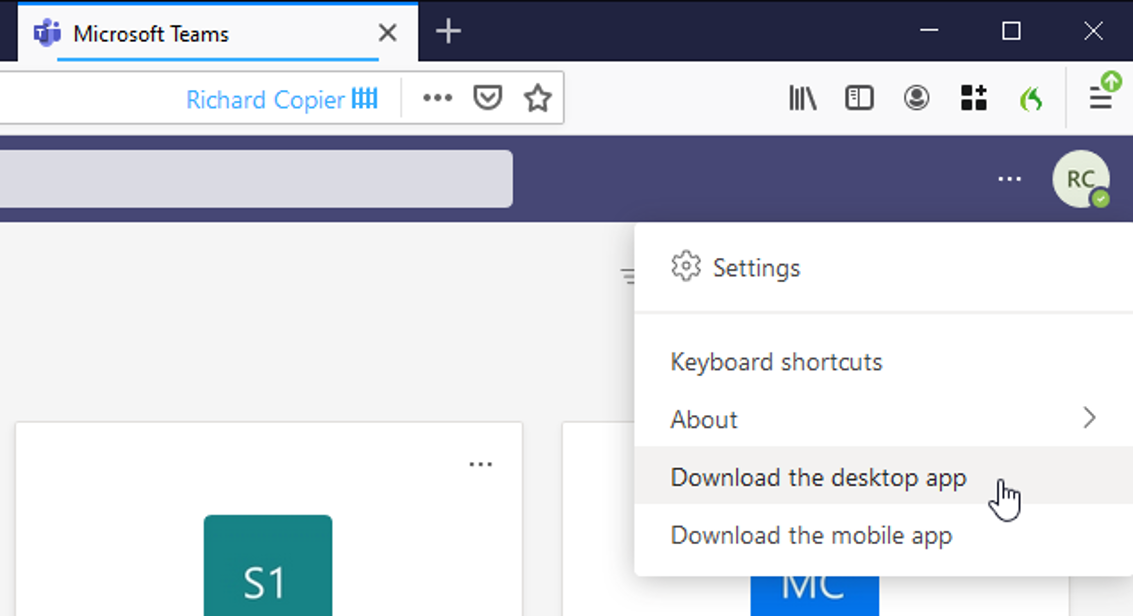
Task: Open Settings from the menu
Action: click(x=883, y=268)
